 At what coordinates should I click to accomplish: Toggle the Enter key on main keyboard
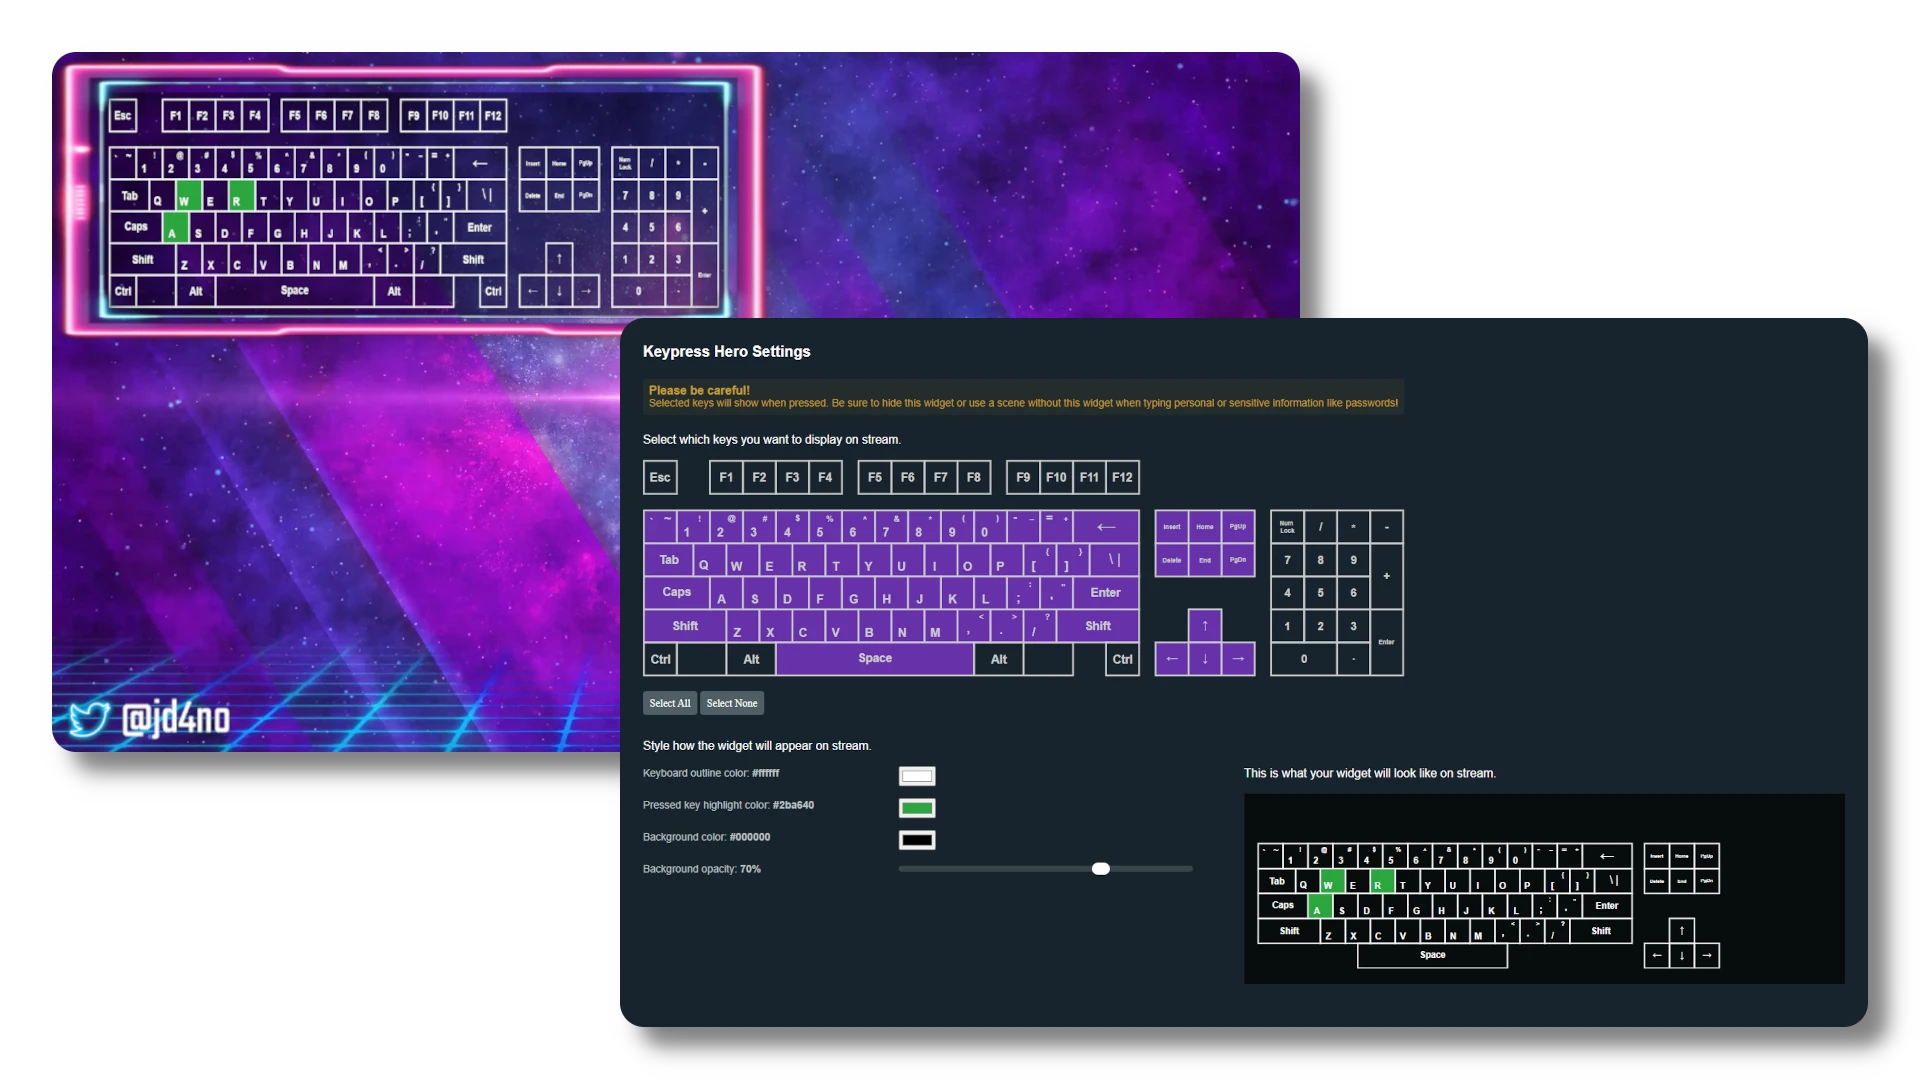coord(1105,593)
